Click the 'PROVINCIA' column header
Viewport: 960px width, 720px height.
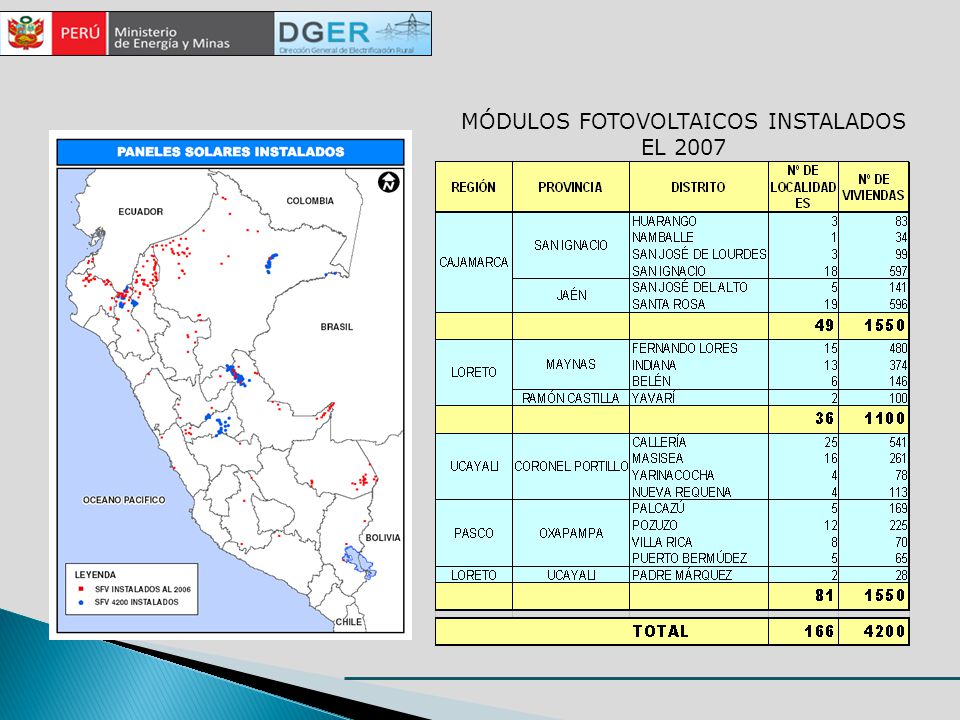click(x=570, y=187)
